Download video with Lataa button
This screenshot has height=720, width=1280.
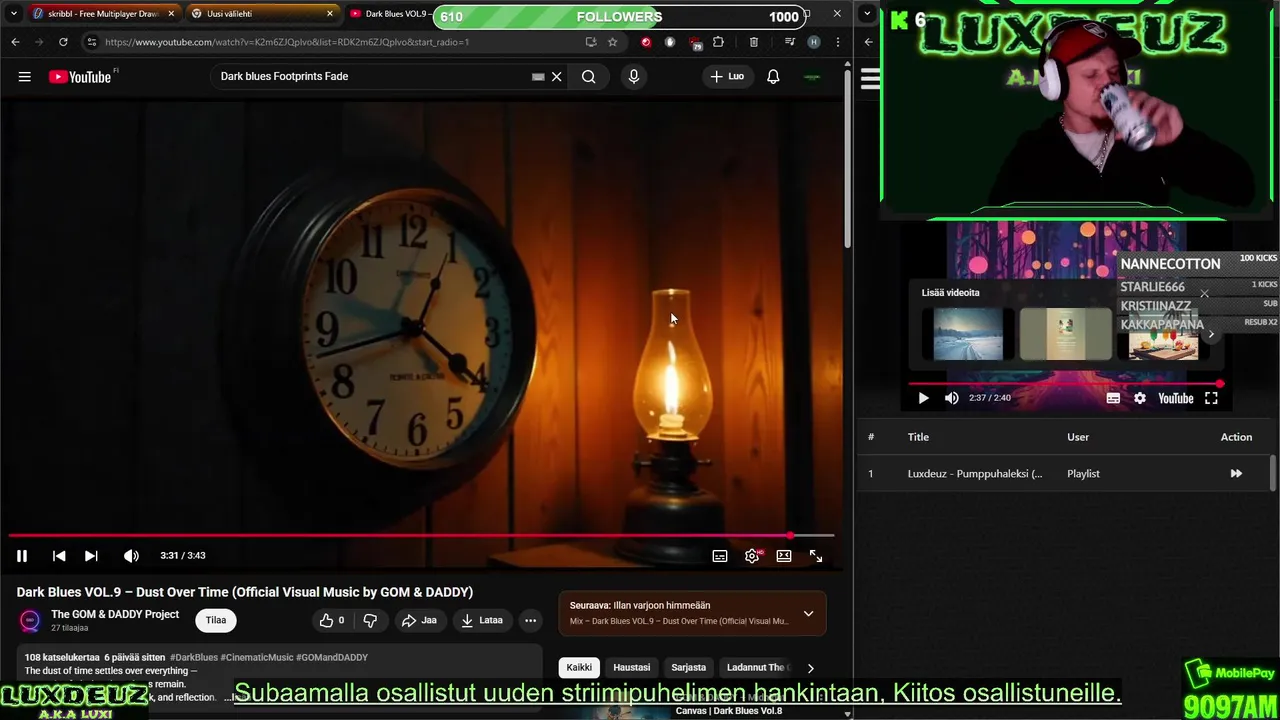pyautogui.click(x=481, y=621)
